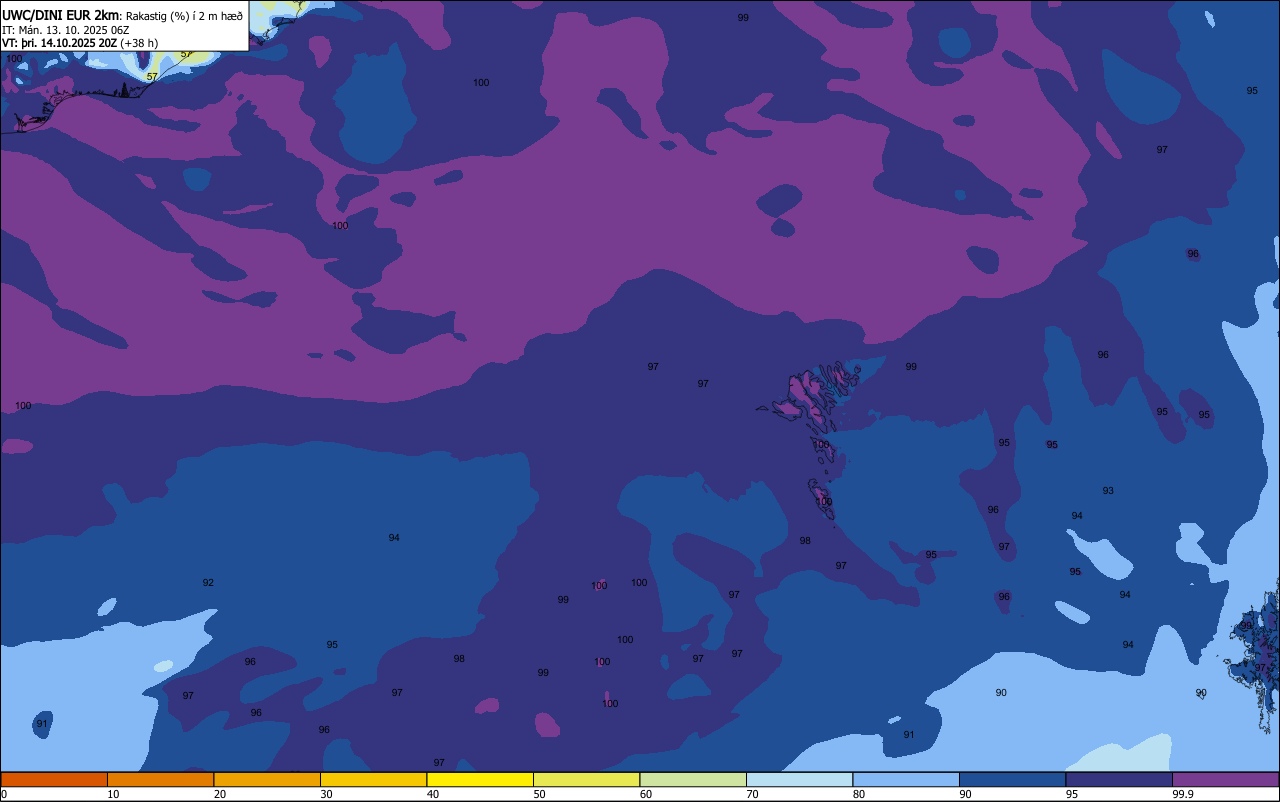
Task: Click the purple above-99.9 legend swatch
Action: point(1225,779)
